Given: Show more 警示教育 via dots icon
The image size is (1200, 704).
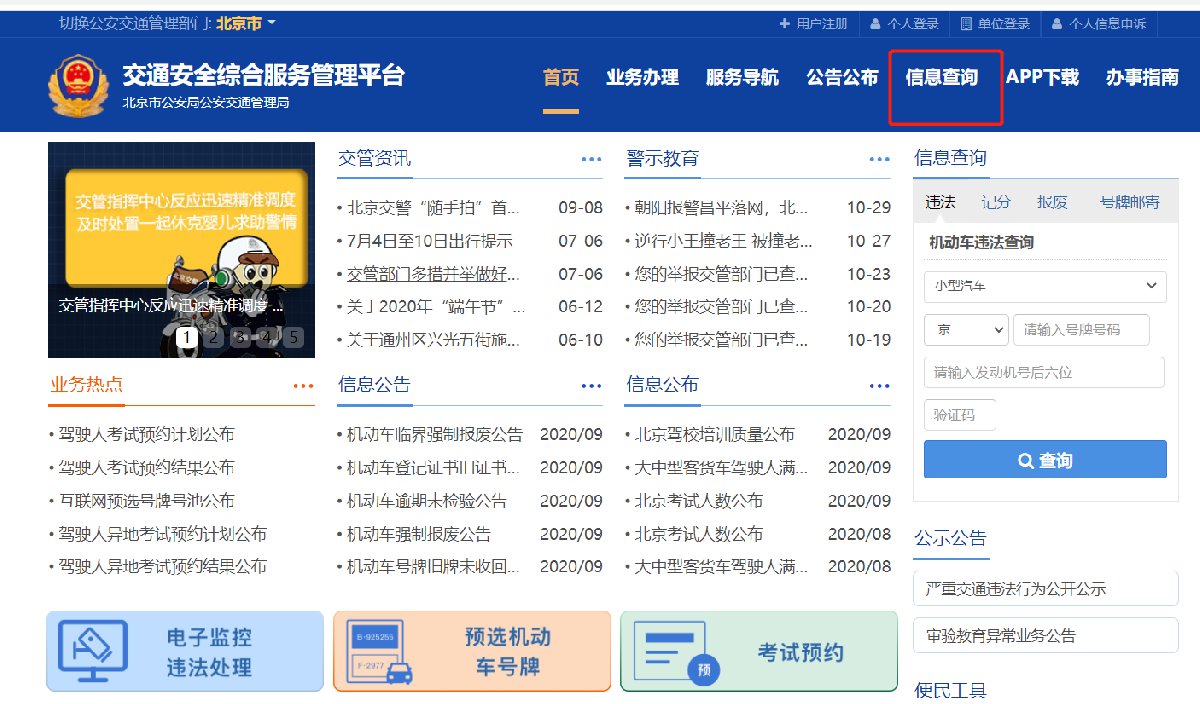Looking at the screenshot, I should pos(879,159).
